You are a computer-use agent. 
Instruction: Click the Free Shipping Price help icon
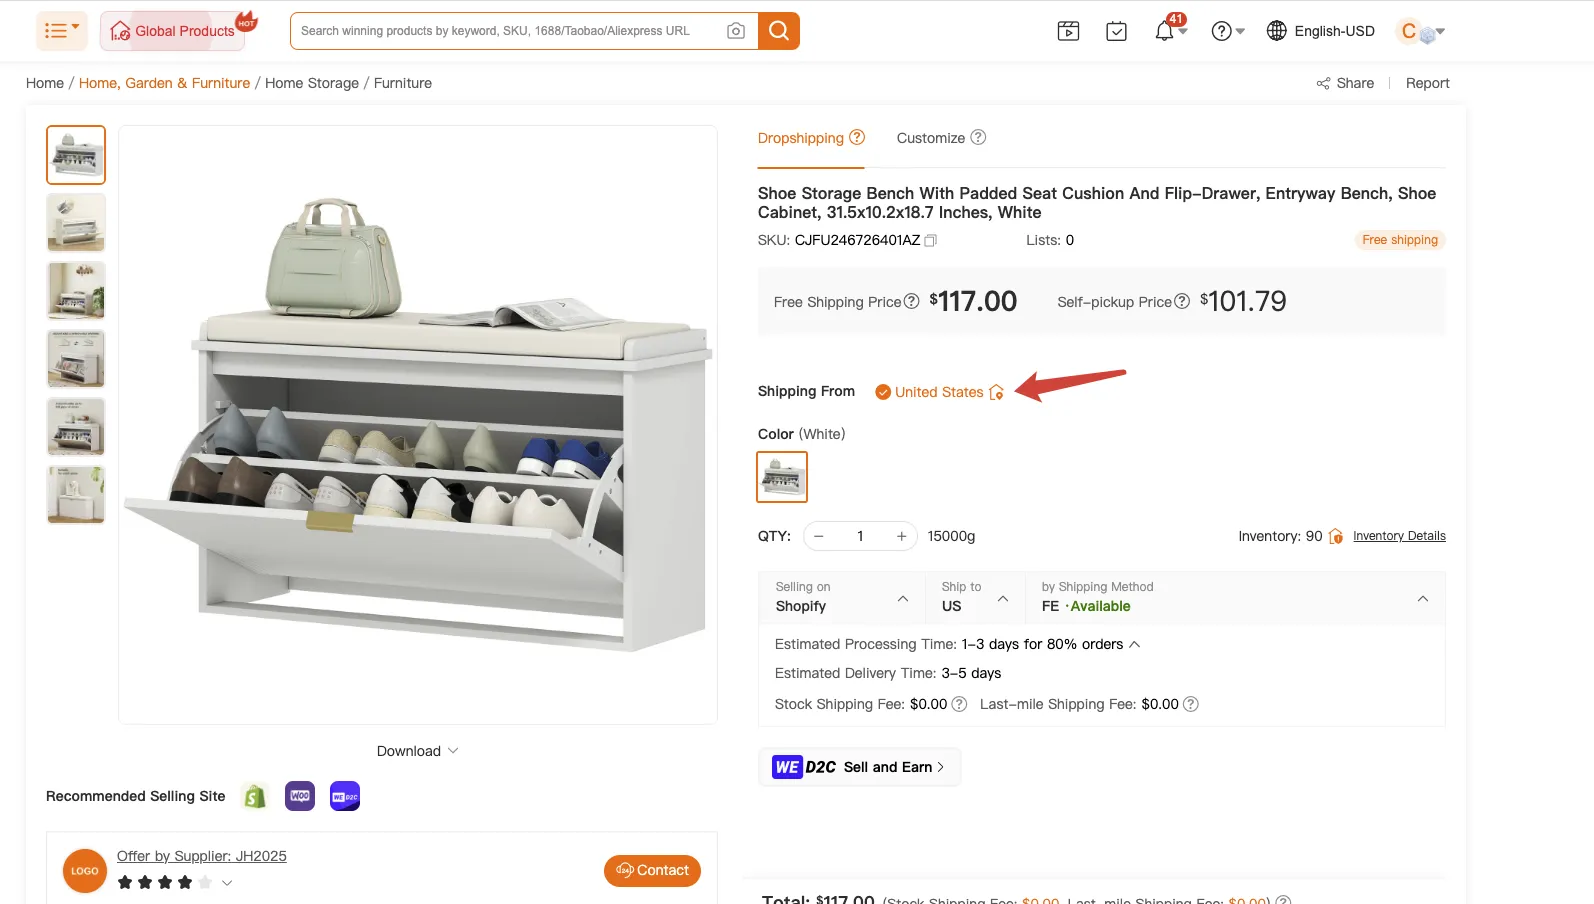pos(911,301)
